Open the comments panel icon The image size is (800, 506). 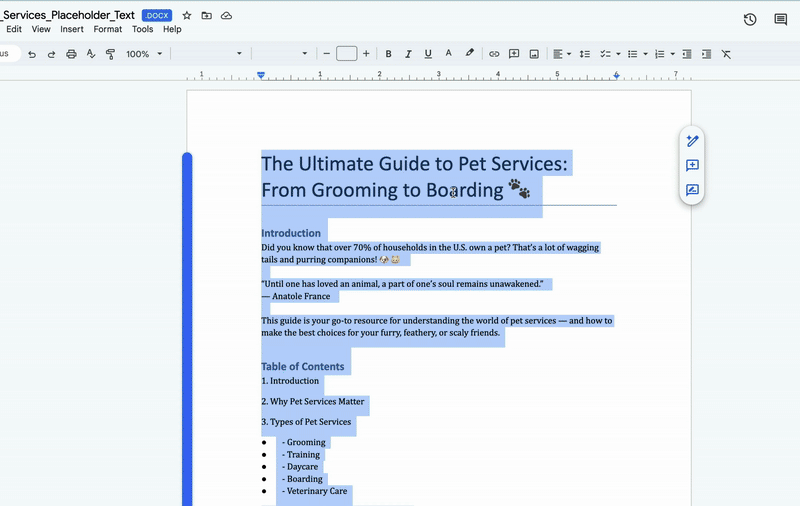click(x=781, y=19)
